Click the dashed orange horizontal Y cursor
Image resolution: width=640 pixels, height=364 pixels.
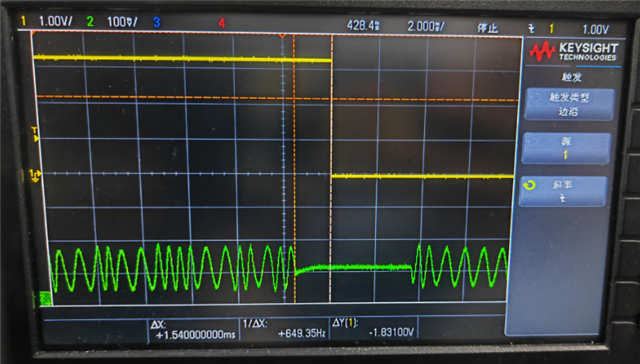278,98
